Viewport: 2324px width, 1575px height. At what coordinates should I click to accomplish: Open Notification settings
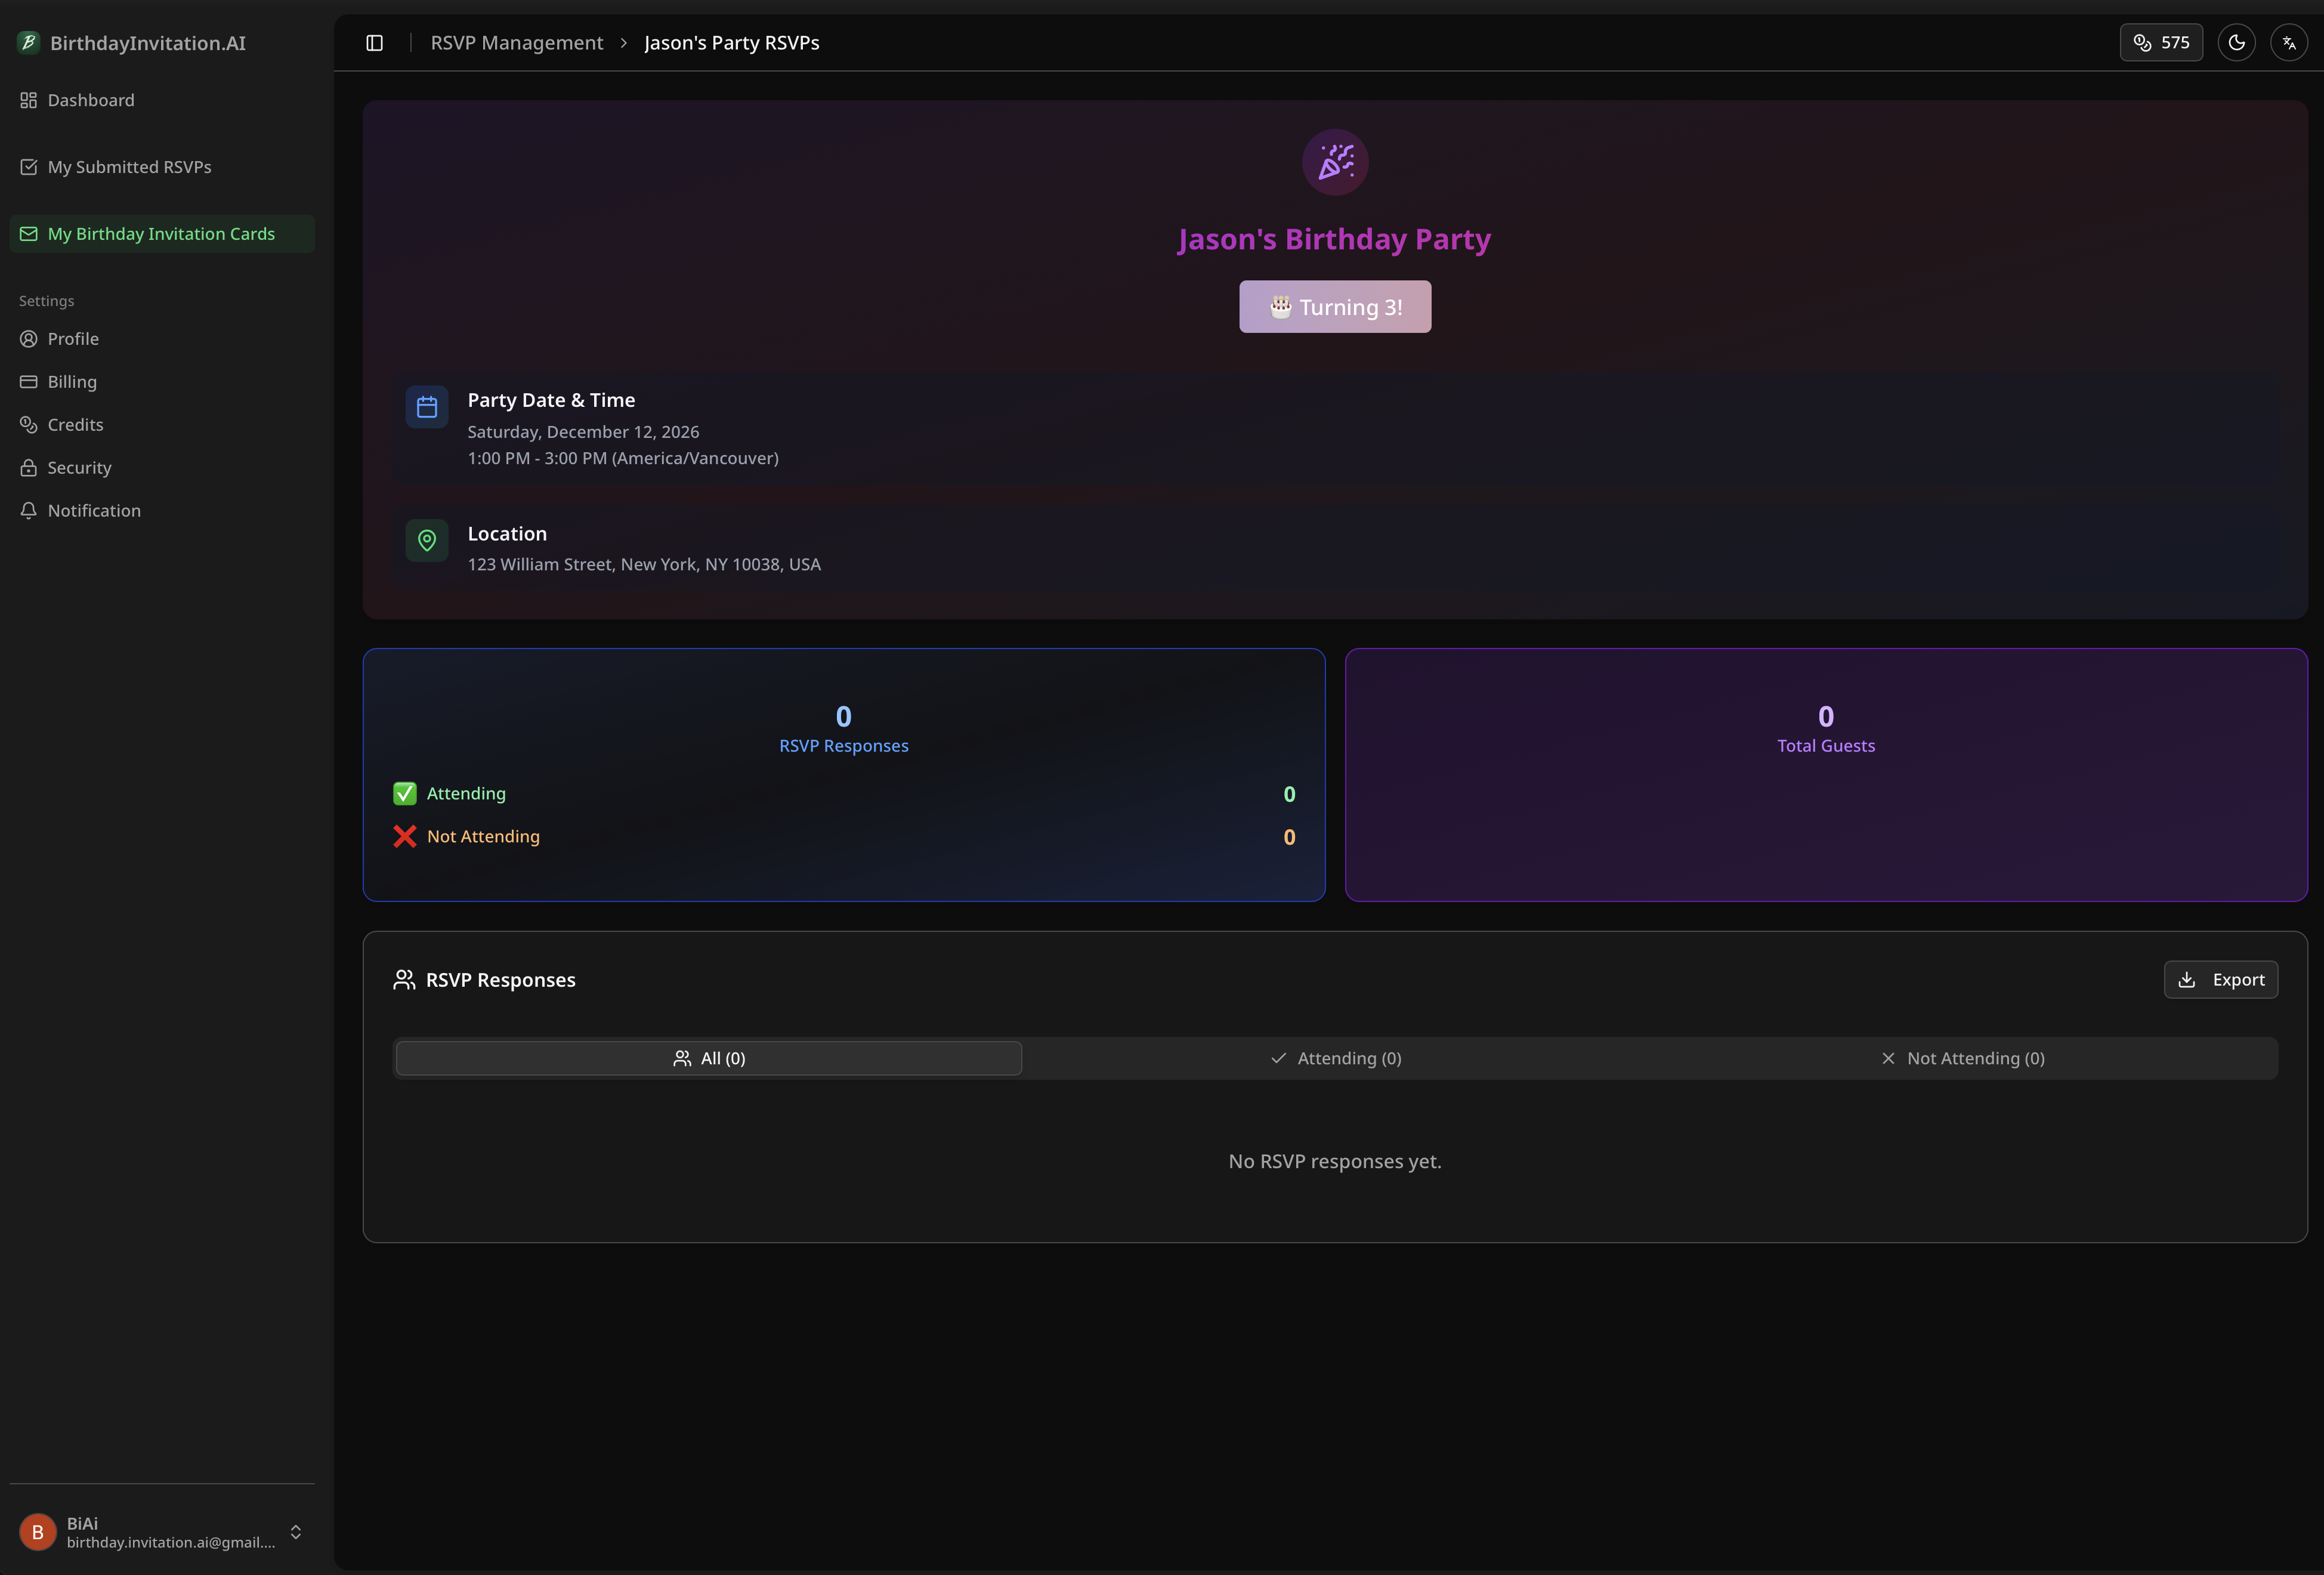coord(94,511)
